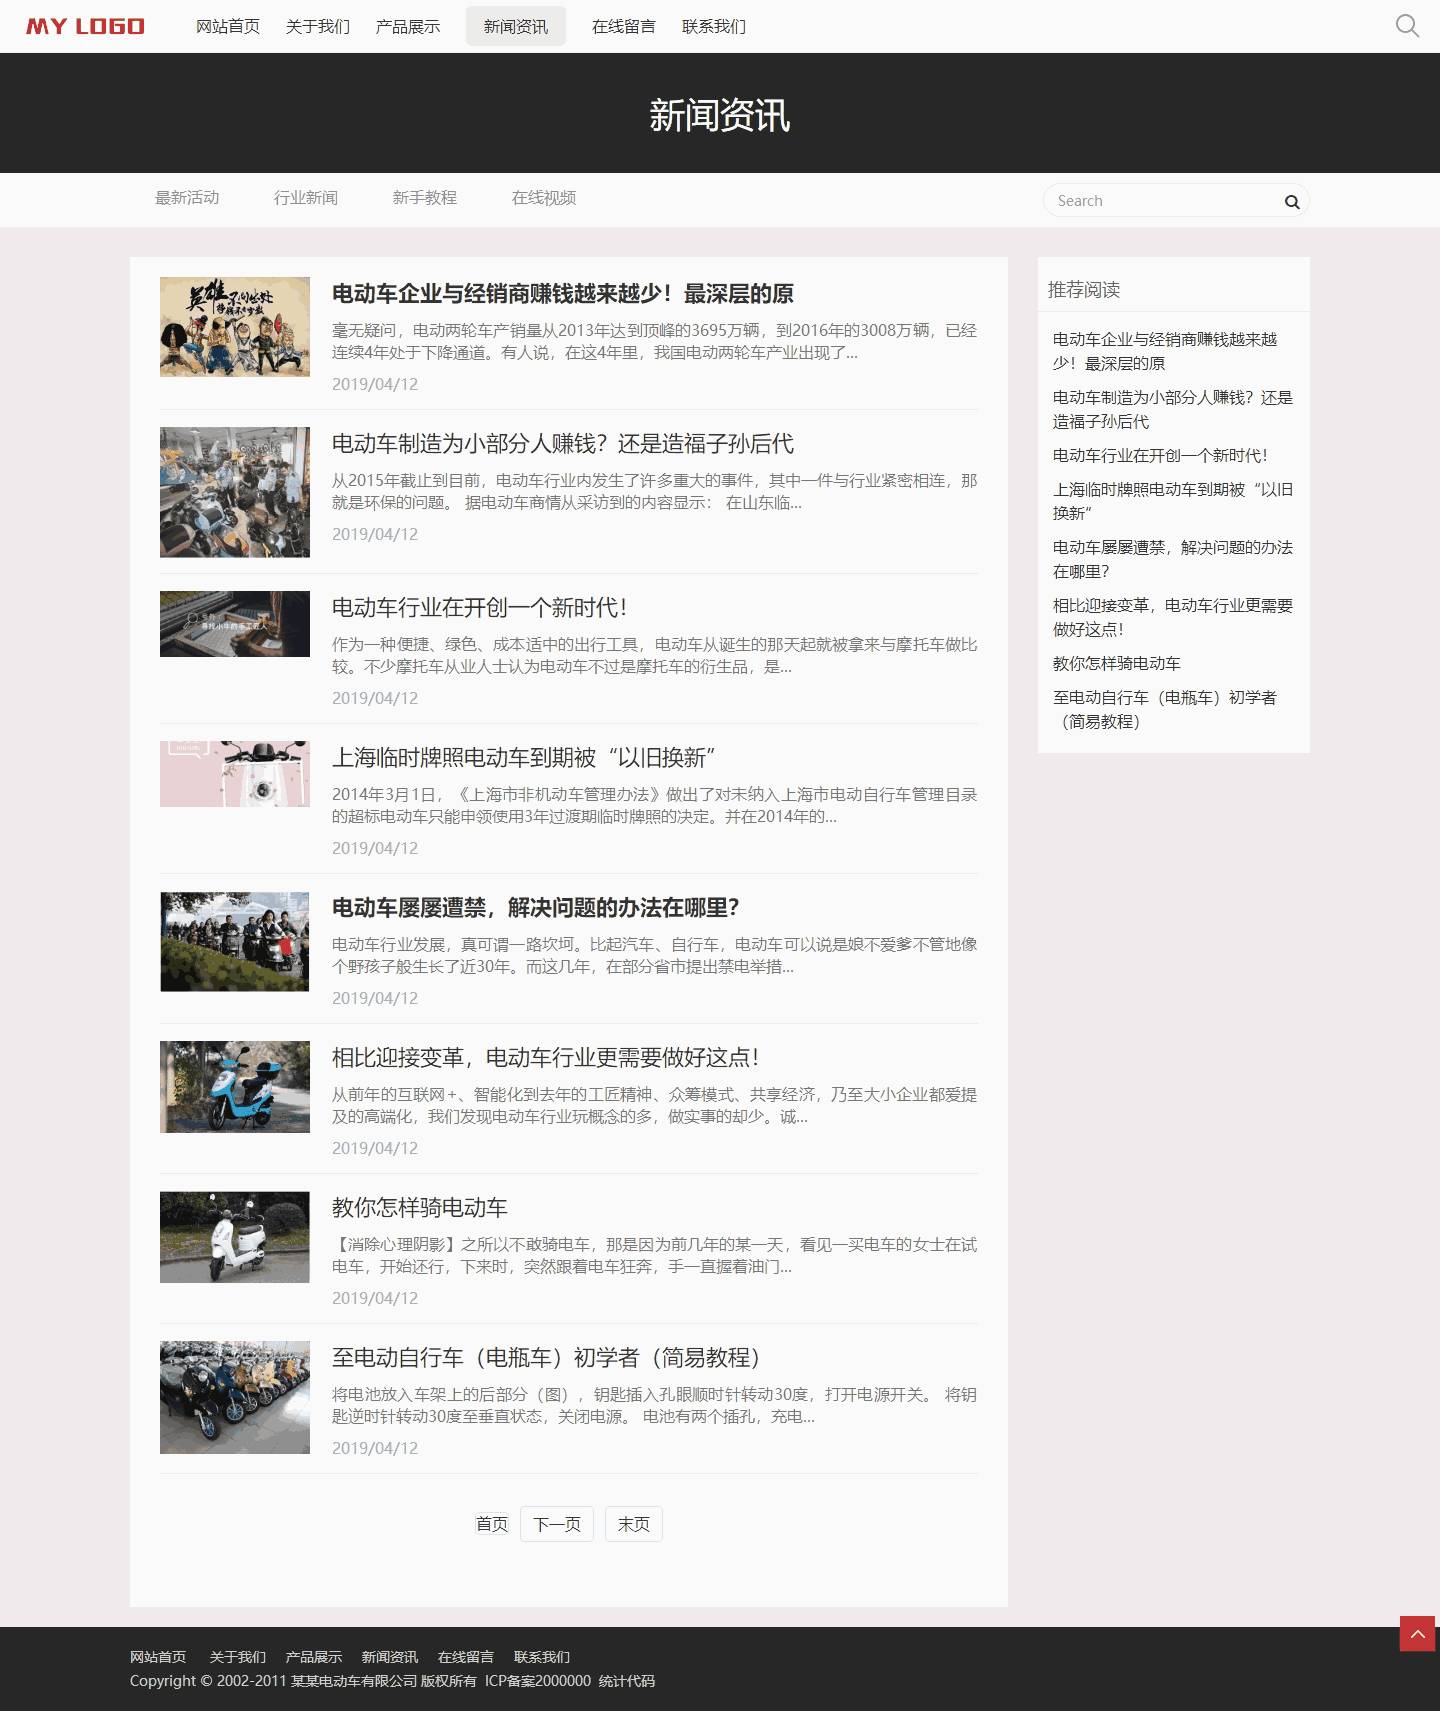The width and height of the screenshot is (1440, 1711).
Task: Go to 下一页 in pagination
Action: pyautogui.click(x=557, y=1524)
